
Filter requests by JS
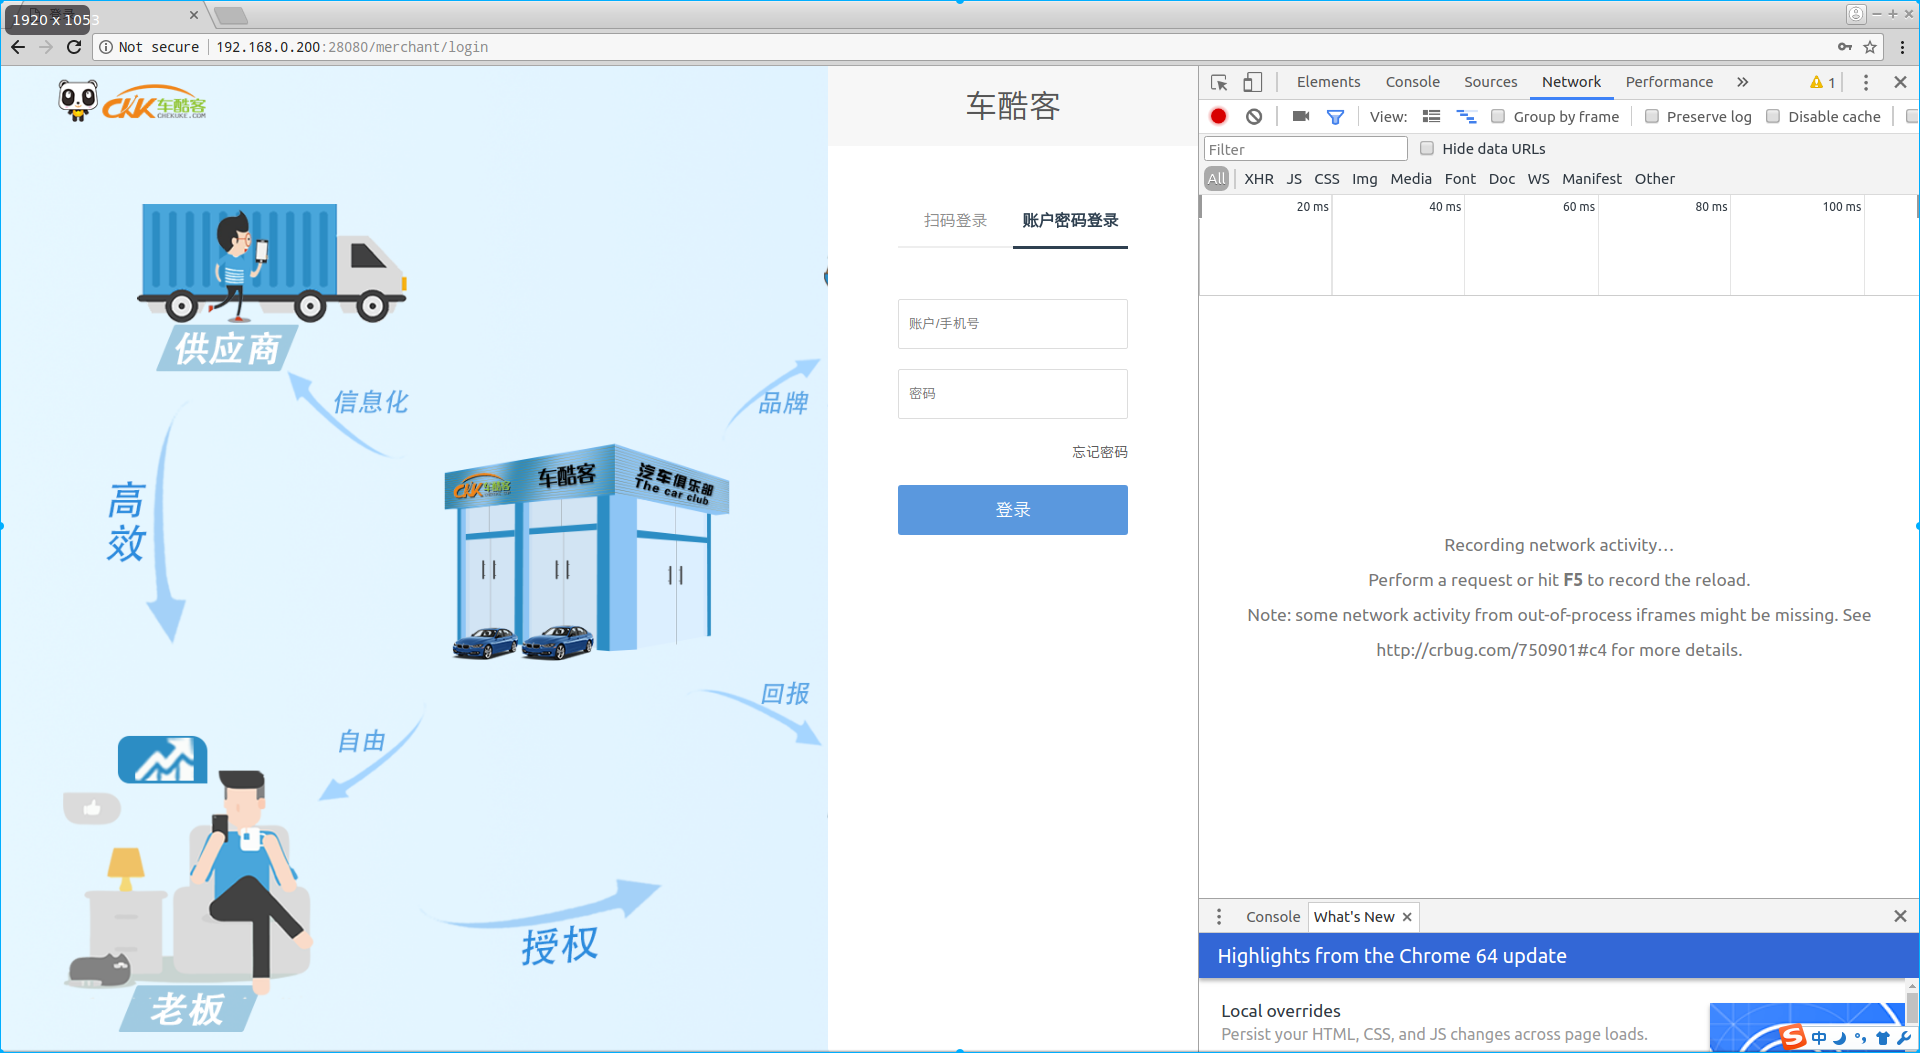[x=1294, y=179]
